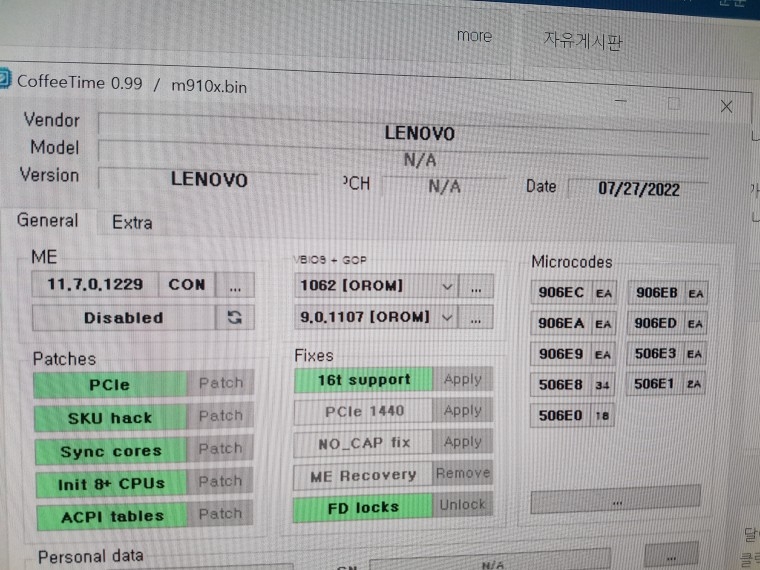Click ME version 11.7.0.1229
Viewport: 760px width, 570px height.
95,284
